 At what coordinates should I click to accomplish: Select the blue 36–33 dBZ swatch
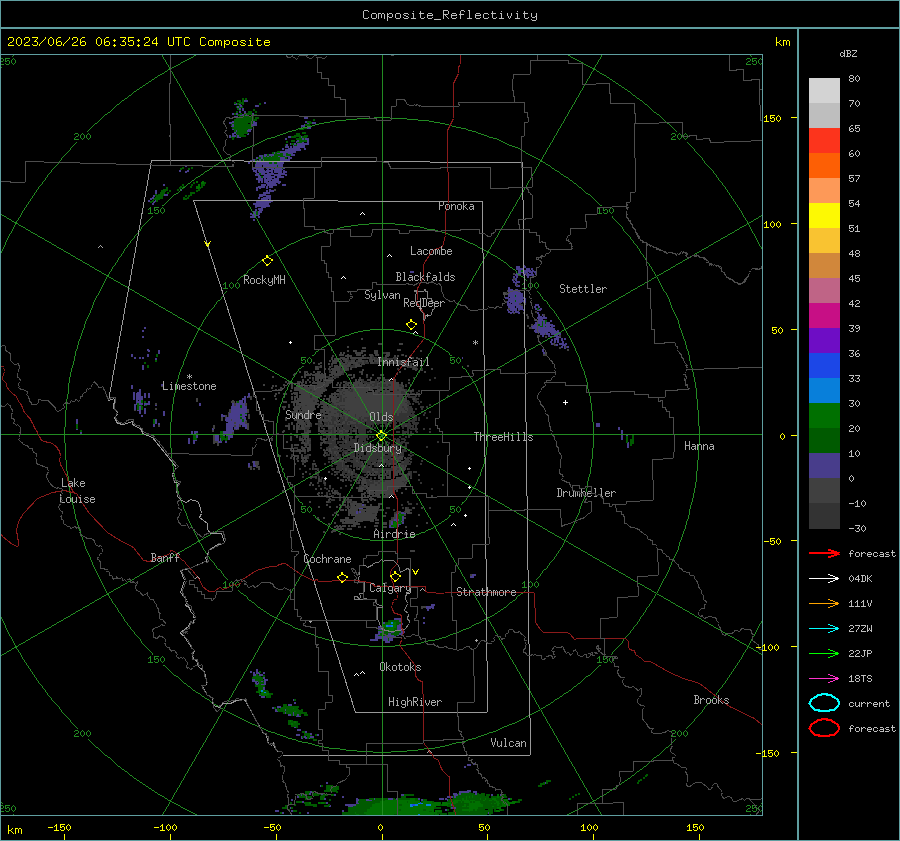coord(824,366)
